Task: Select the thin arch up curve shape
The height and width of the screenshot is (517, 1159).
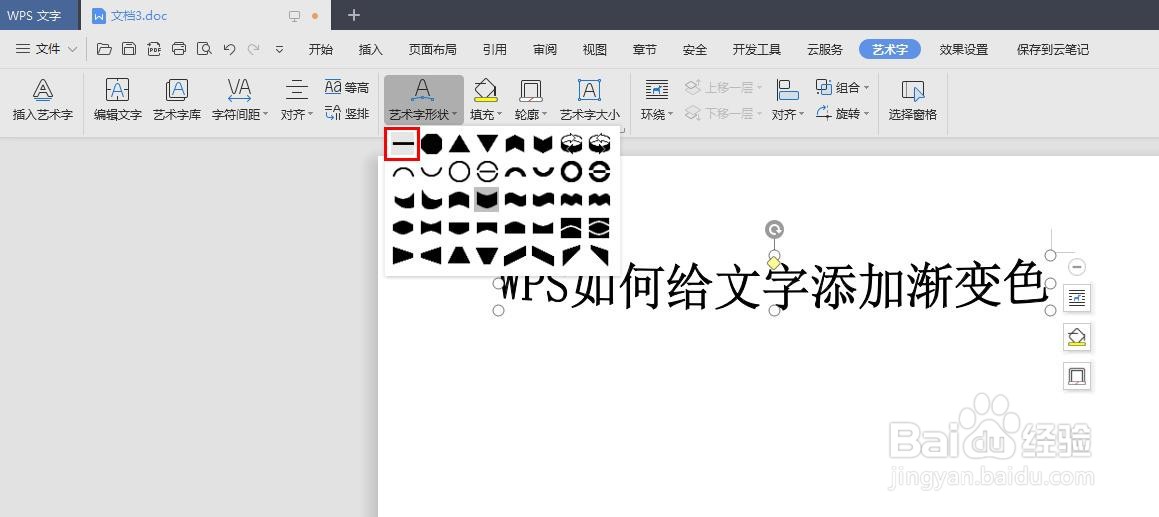Action: (x=403, y=172)
